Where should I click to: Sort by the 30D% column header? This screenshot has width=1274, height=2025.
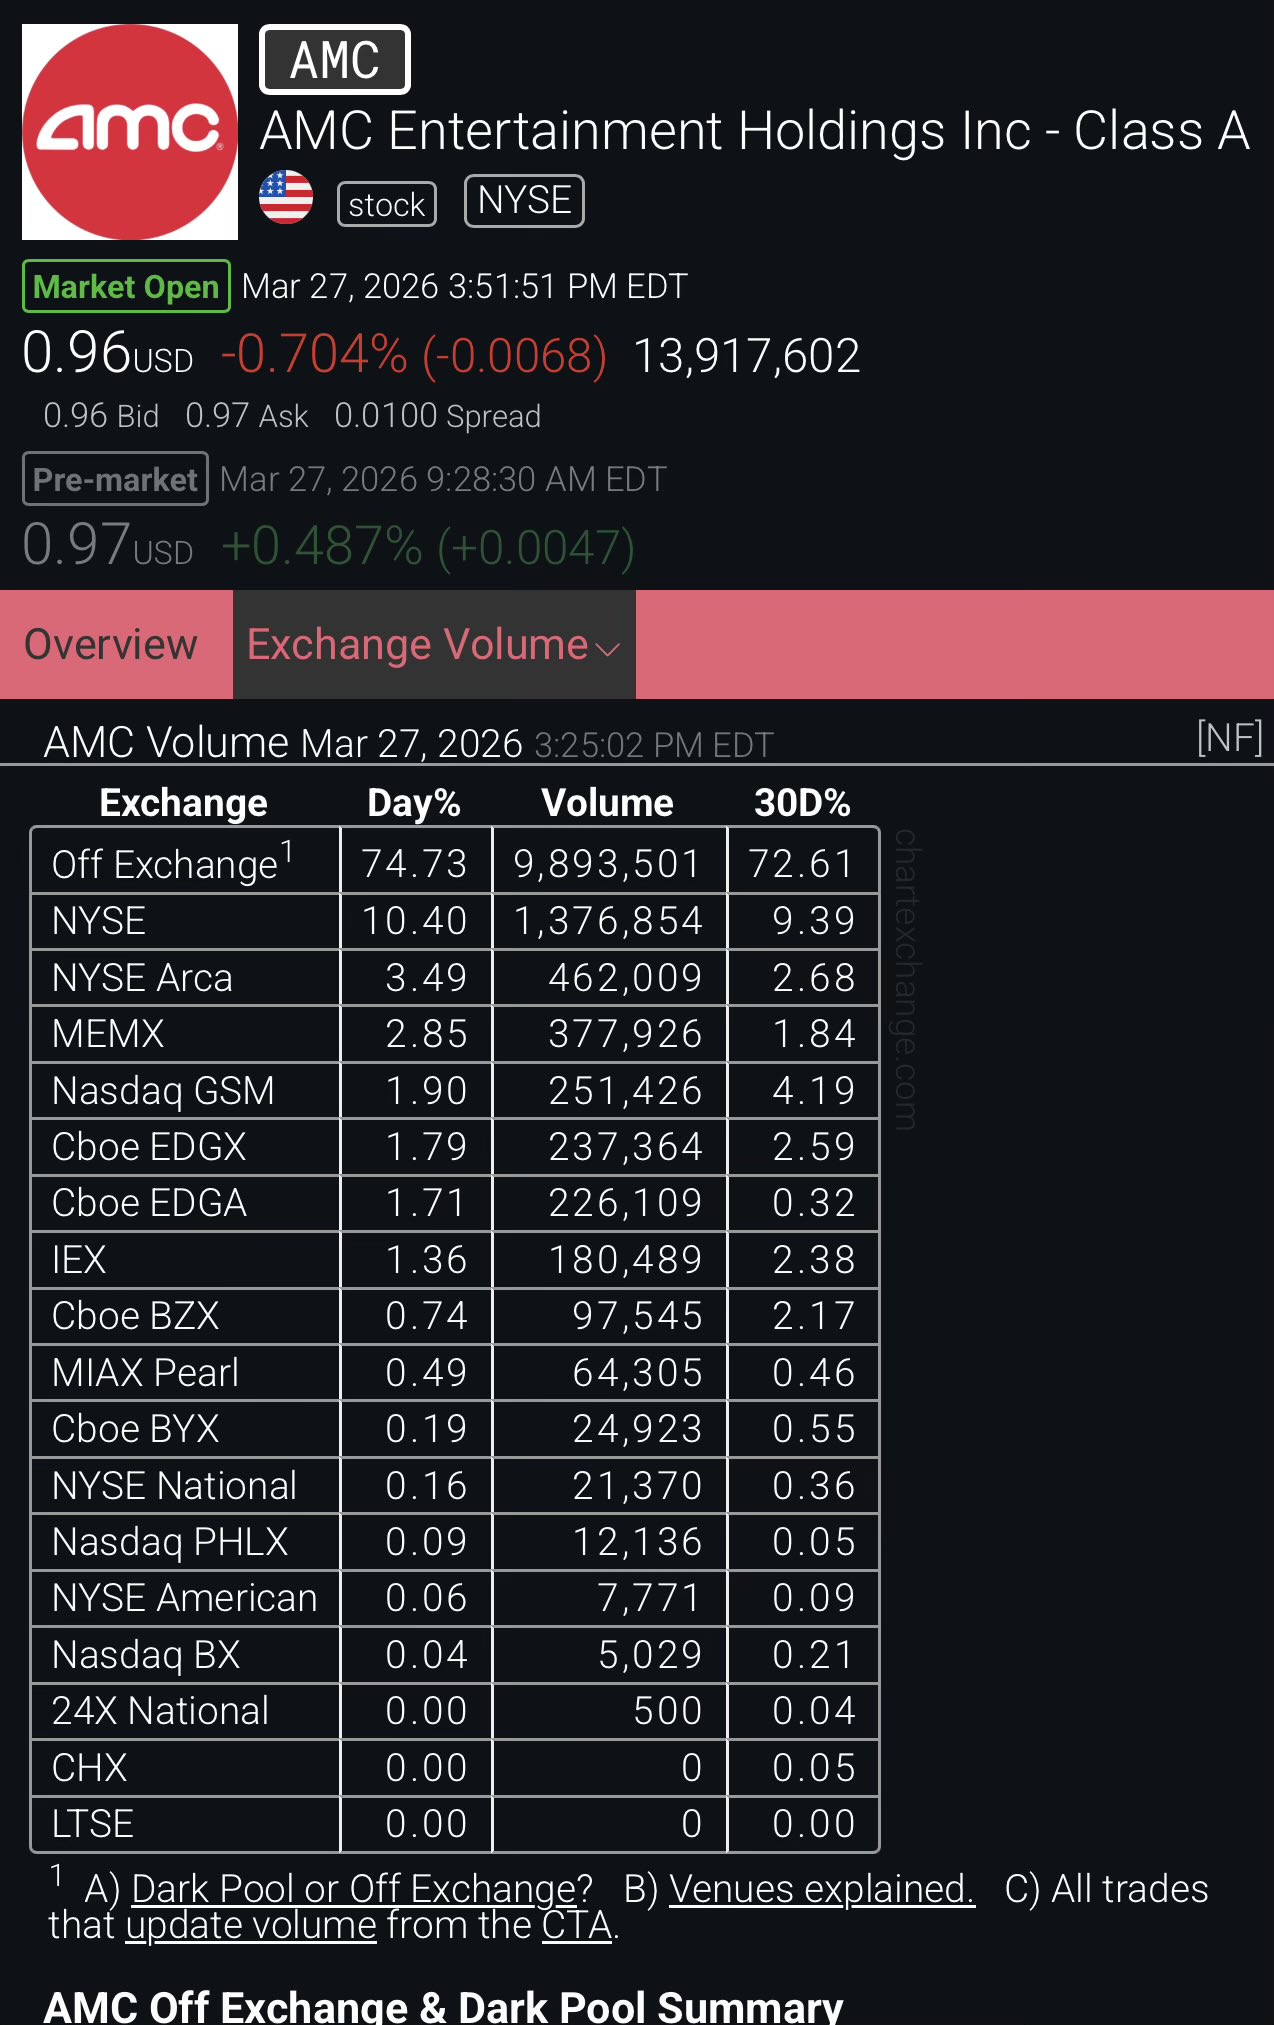802,803
